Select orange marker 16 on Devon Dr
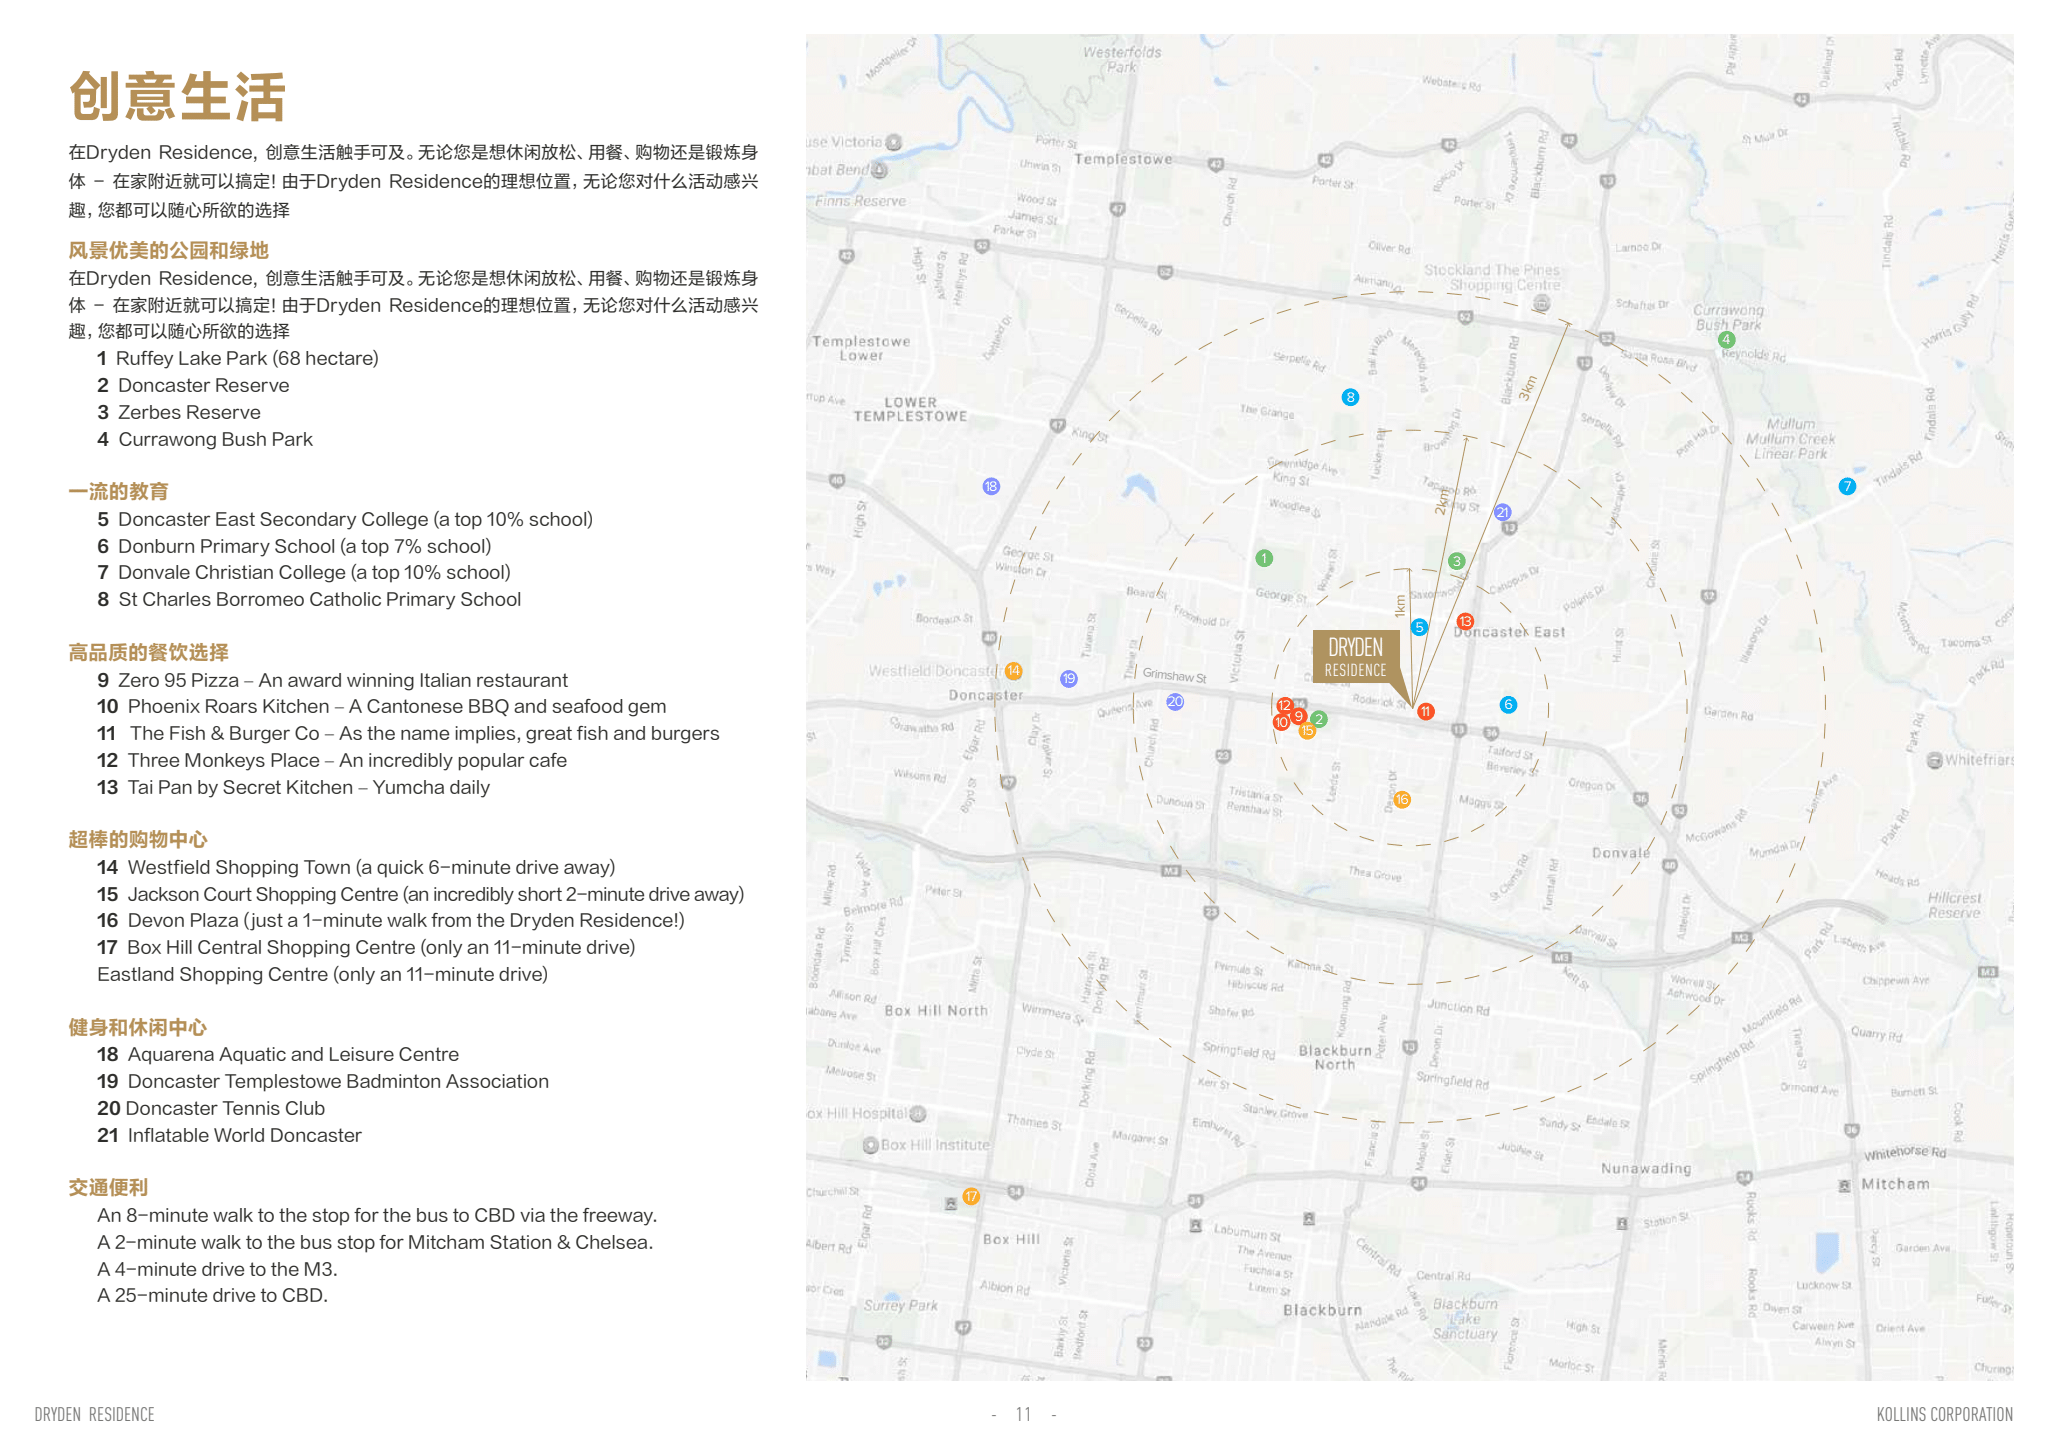The height and width of the screenshot is (1449, 2048). [x=1402, y=799]
